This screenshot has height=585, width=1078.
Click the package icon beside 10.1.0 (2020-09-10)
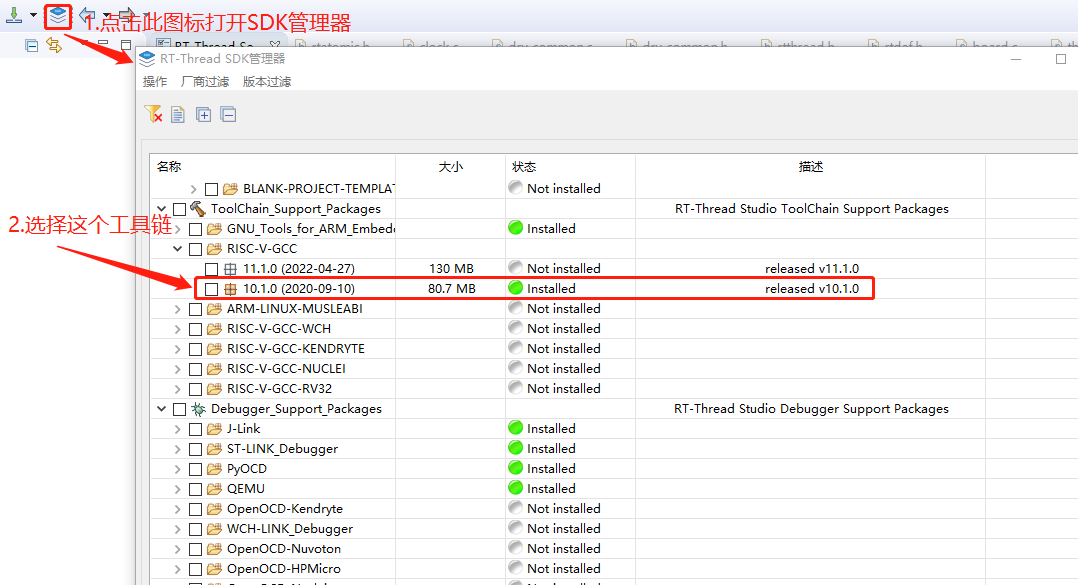point(230,289)
